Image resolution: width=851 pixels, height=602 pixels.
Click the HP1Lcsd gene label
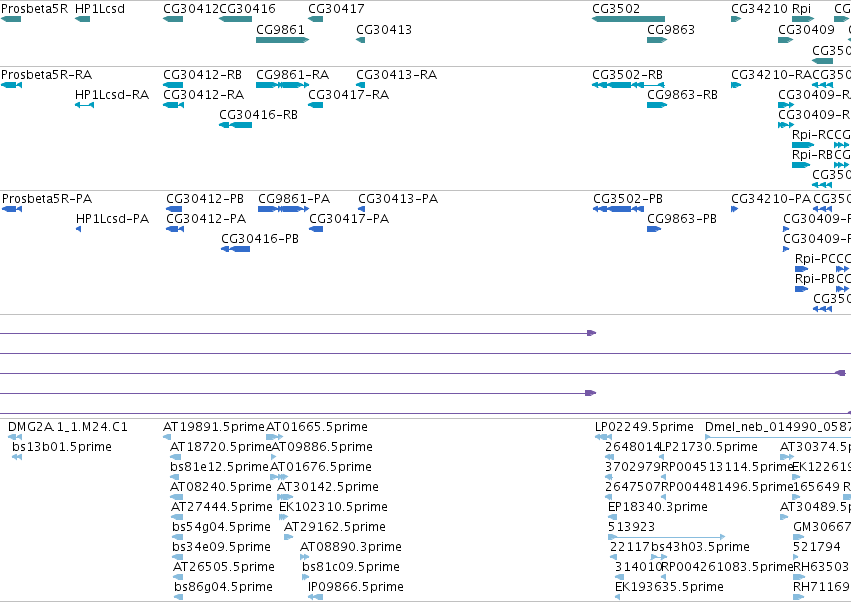tap(100, 9)
